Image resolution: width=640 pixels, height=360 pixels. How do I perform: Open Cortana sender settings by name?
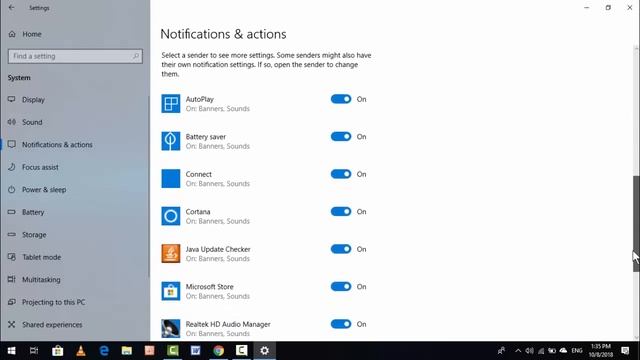198,212
